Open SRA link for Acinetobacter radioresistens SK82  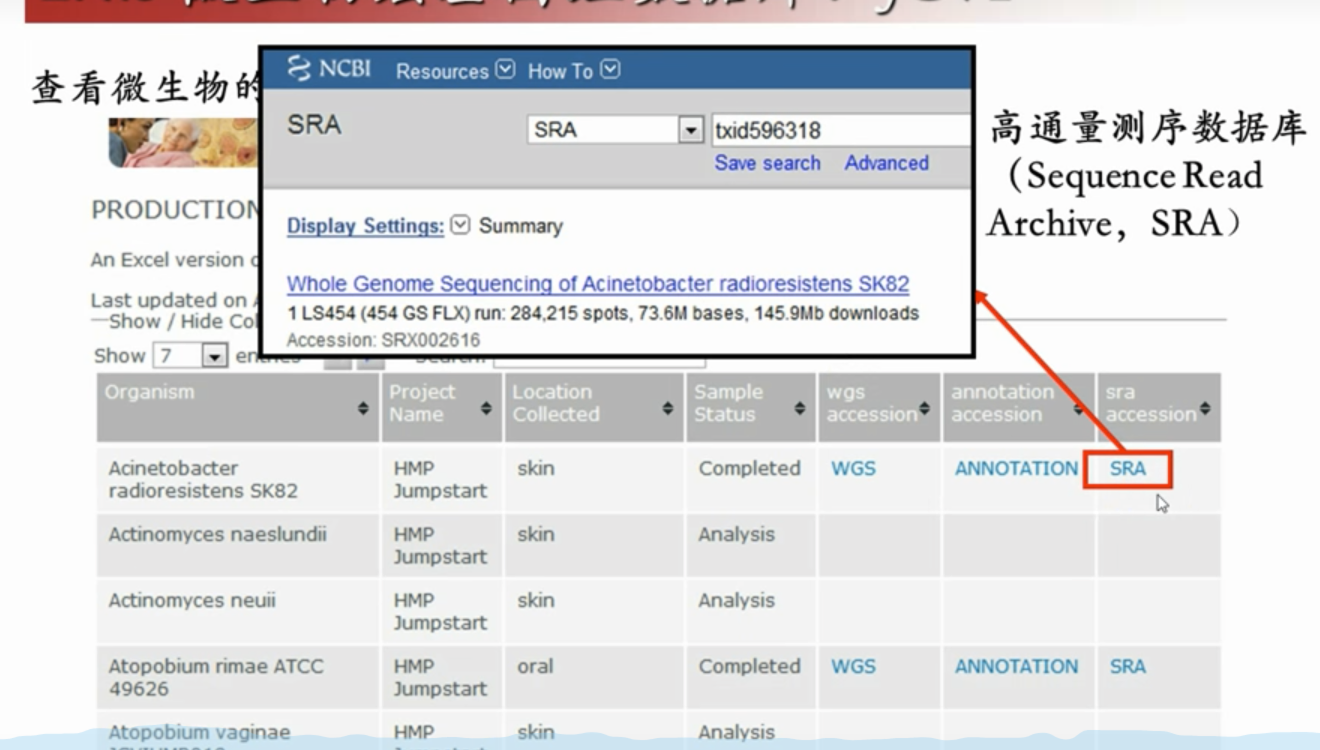[x=1127, y=468]
